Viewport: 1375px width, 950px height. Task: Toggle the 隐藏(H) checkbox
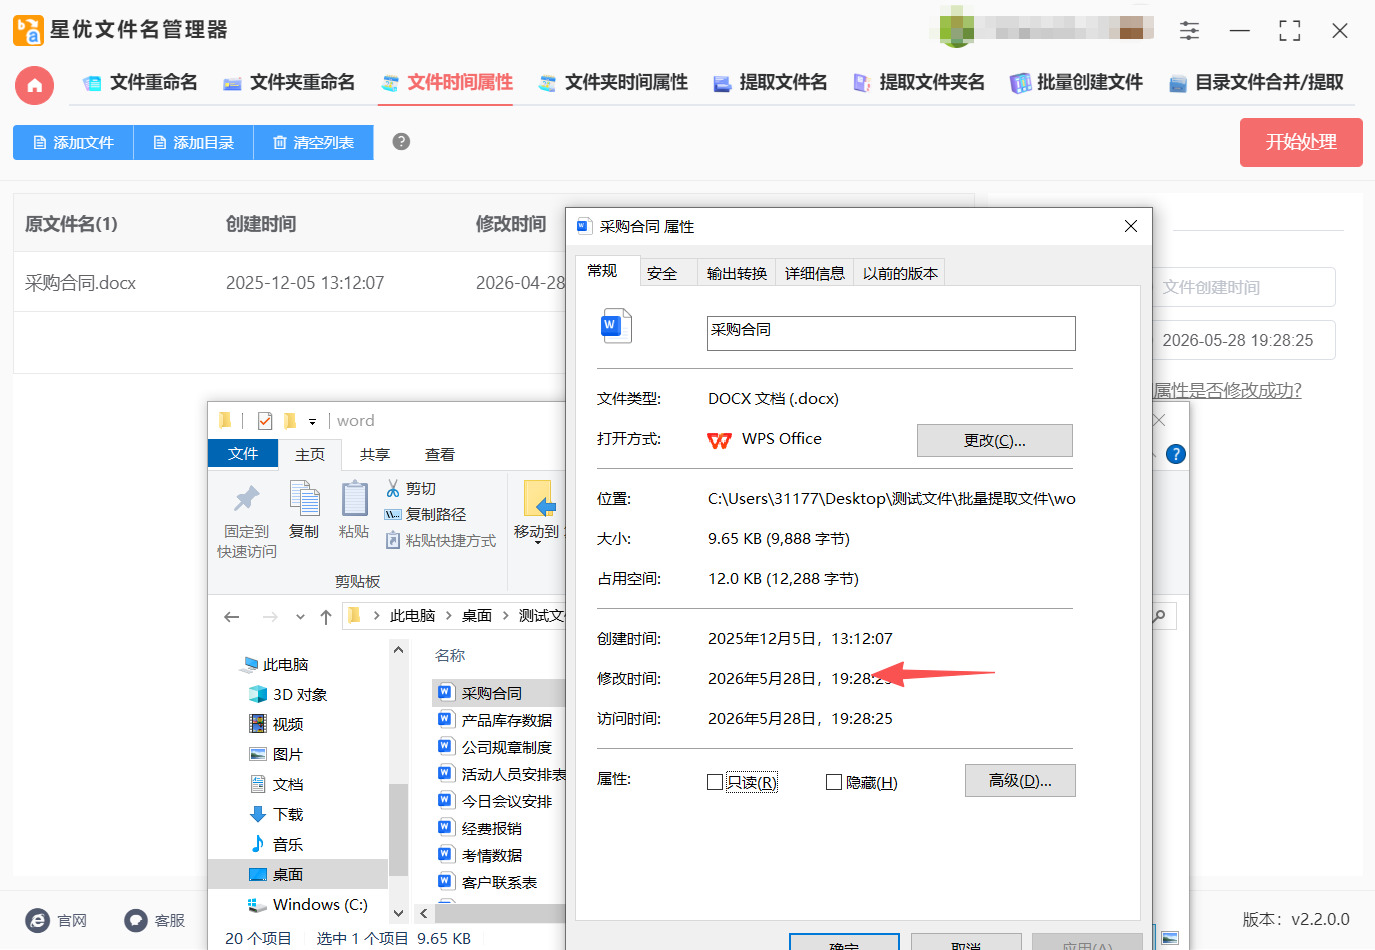pos(834,782)
